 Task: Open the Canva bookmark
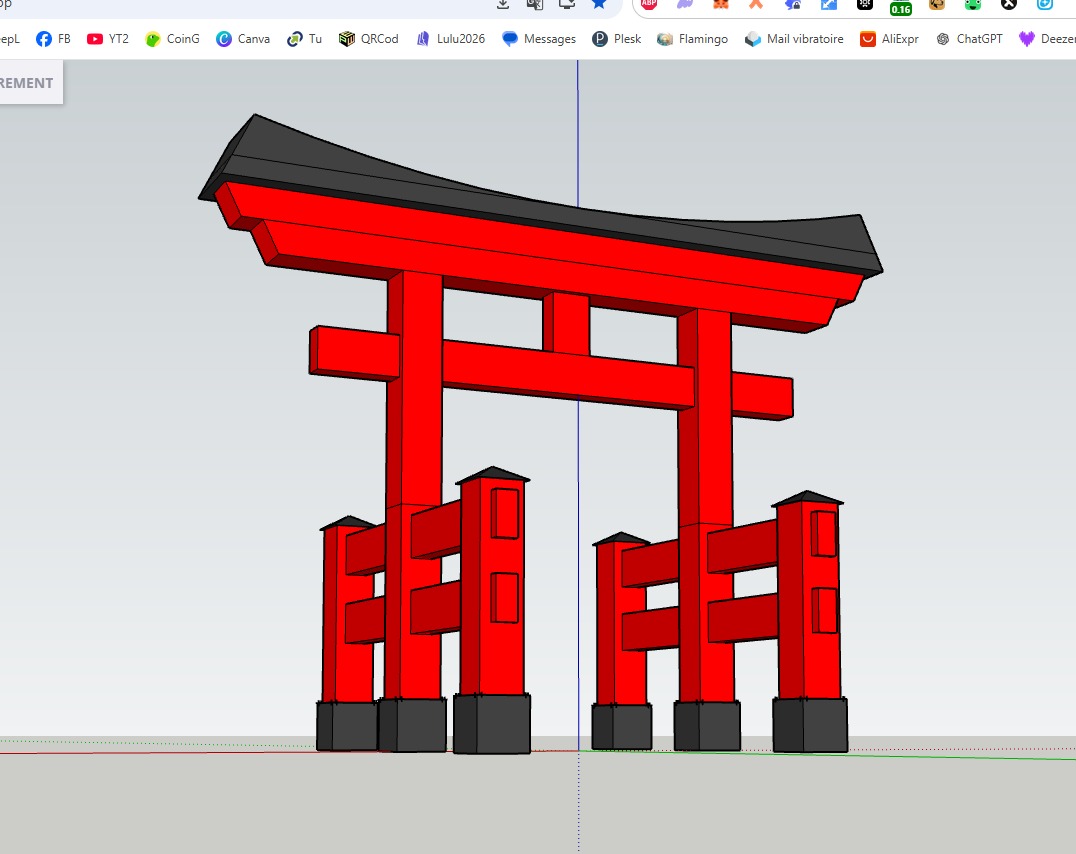click(243, 39)
